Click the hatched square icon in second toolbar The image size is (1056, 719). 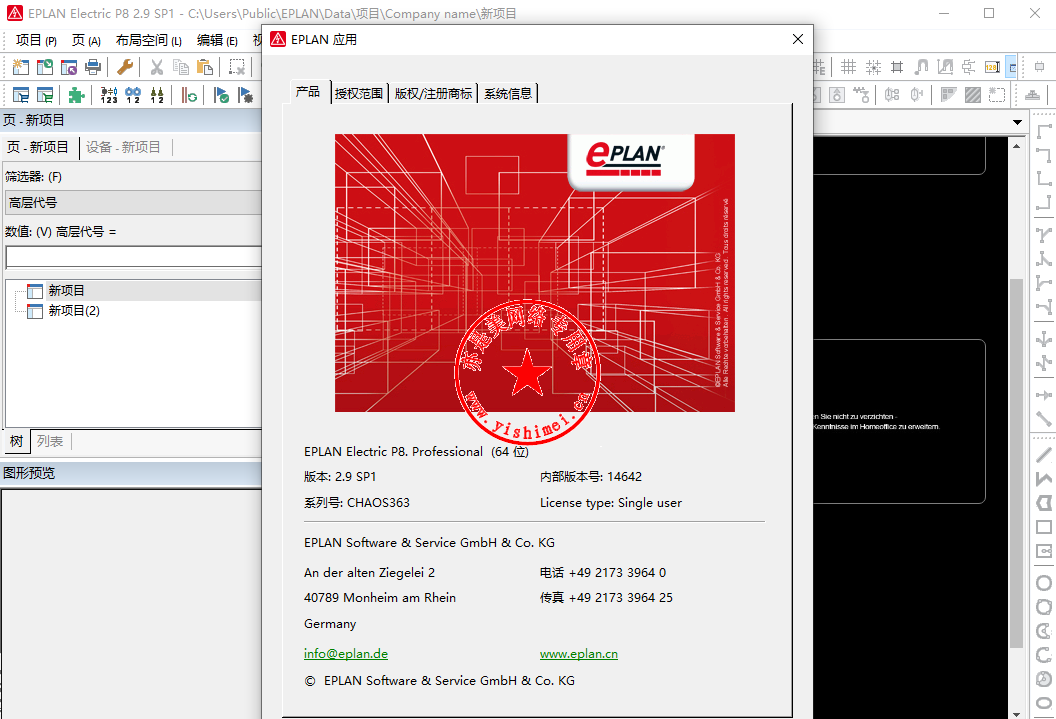click(x=972, y=95)
